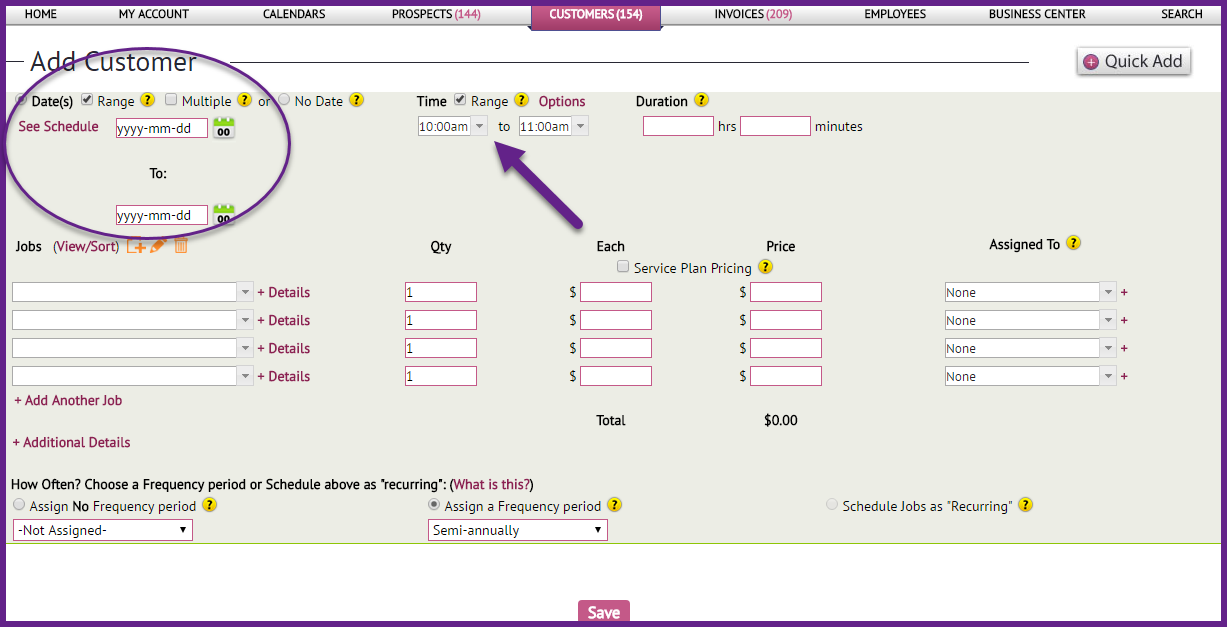Select Schedule Jobs as Recurring radio

pos(832,505)
